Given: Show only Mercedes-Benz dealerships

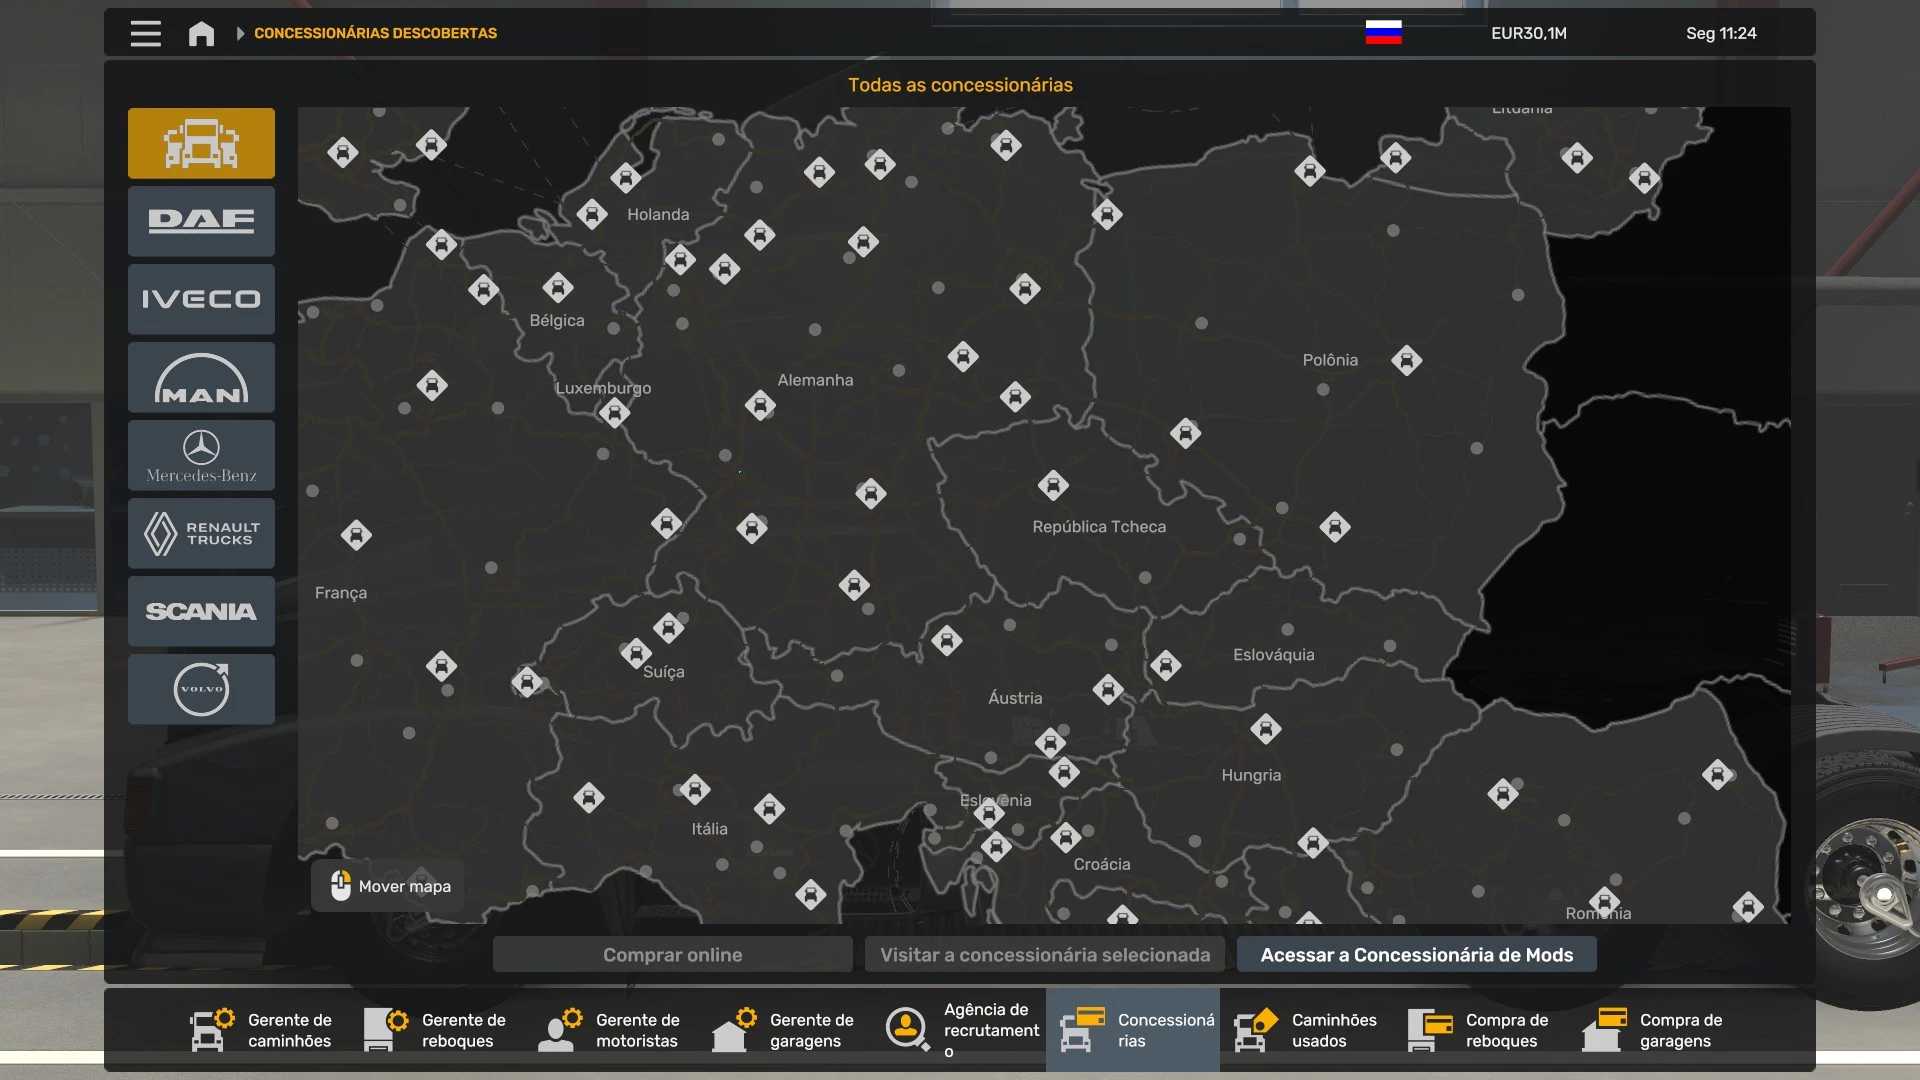Looking at the screenshot, I should [201, 455].
